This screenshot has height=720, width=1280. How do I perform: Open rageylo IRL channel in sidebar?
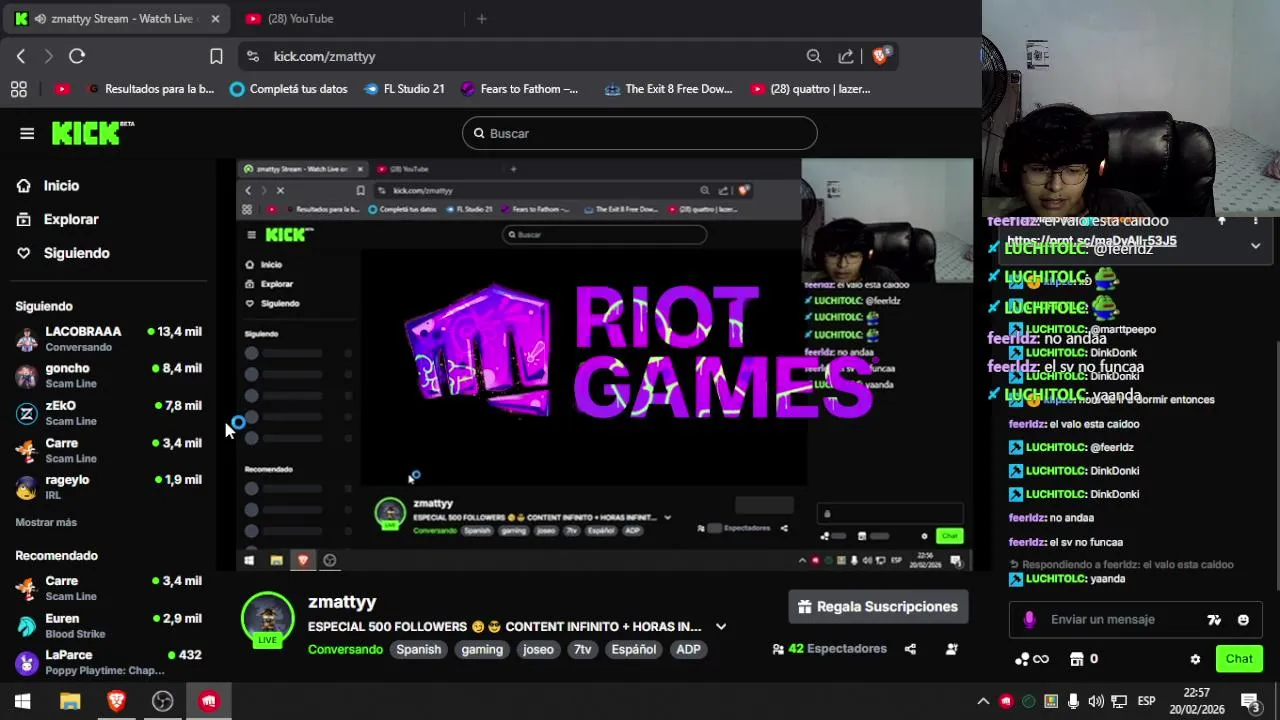[x=108, y=488]
